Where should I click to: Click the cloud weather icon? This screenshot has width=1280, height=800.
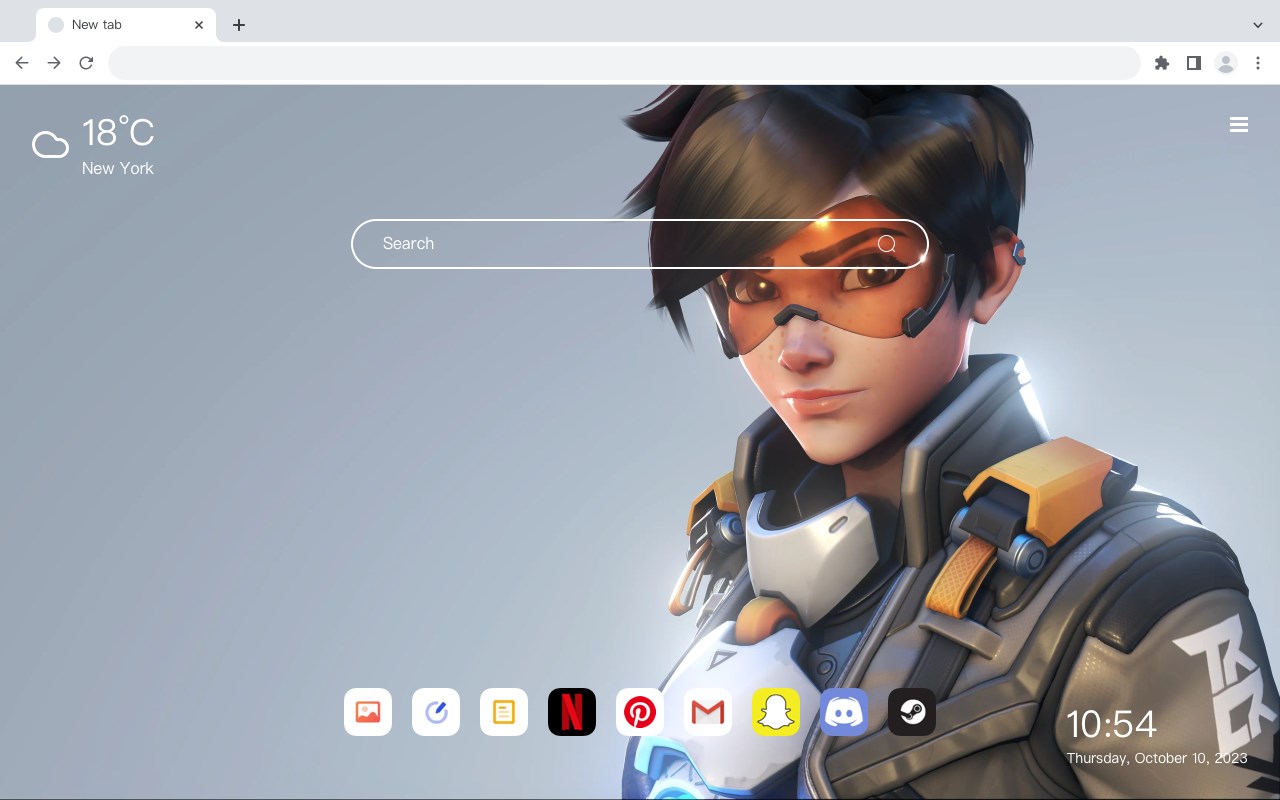50,145
